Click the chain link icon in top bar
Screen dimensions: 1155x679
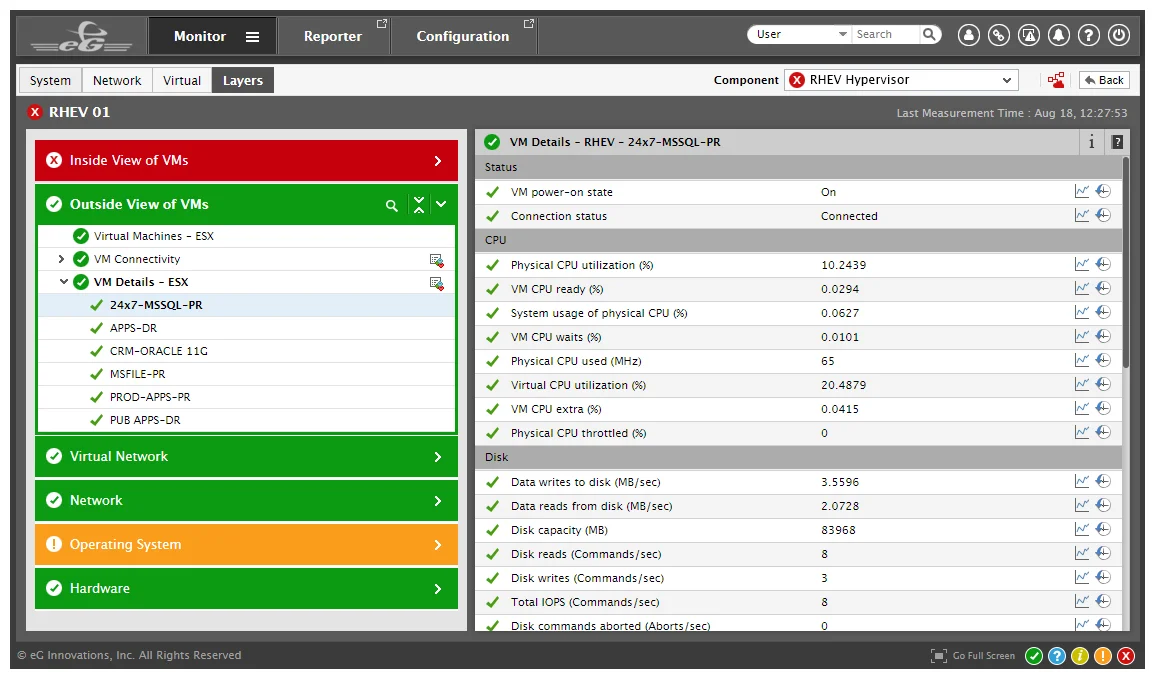point(999,35)
